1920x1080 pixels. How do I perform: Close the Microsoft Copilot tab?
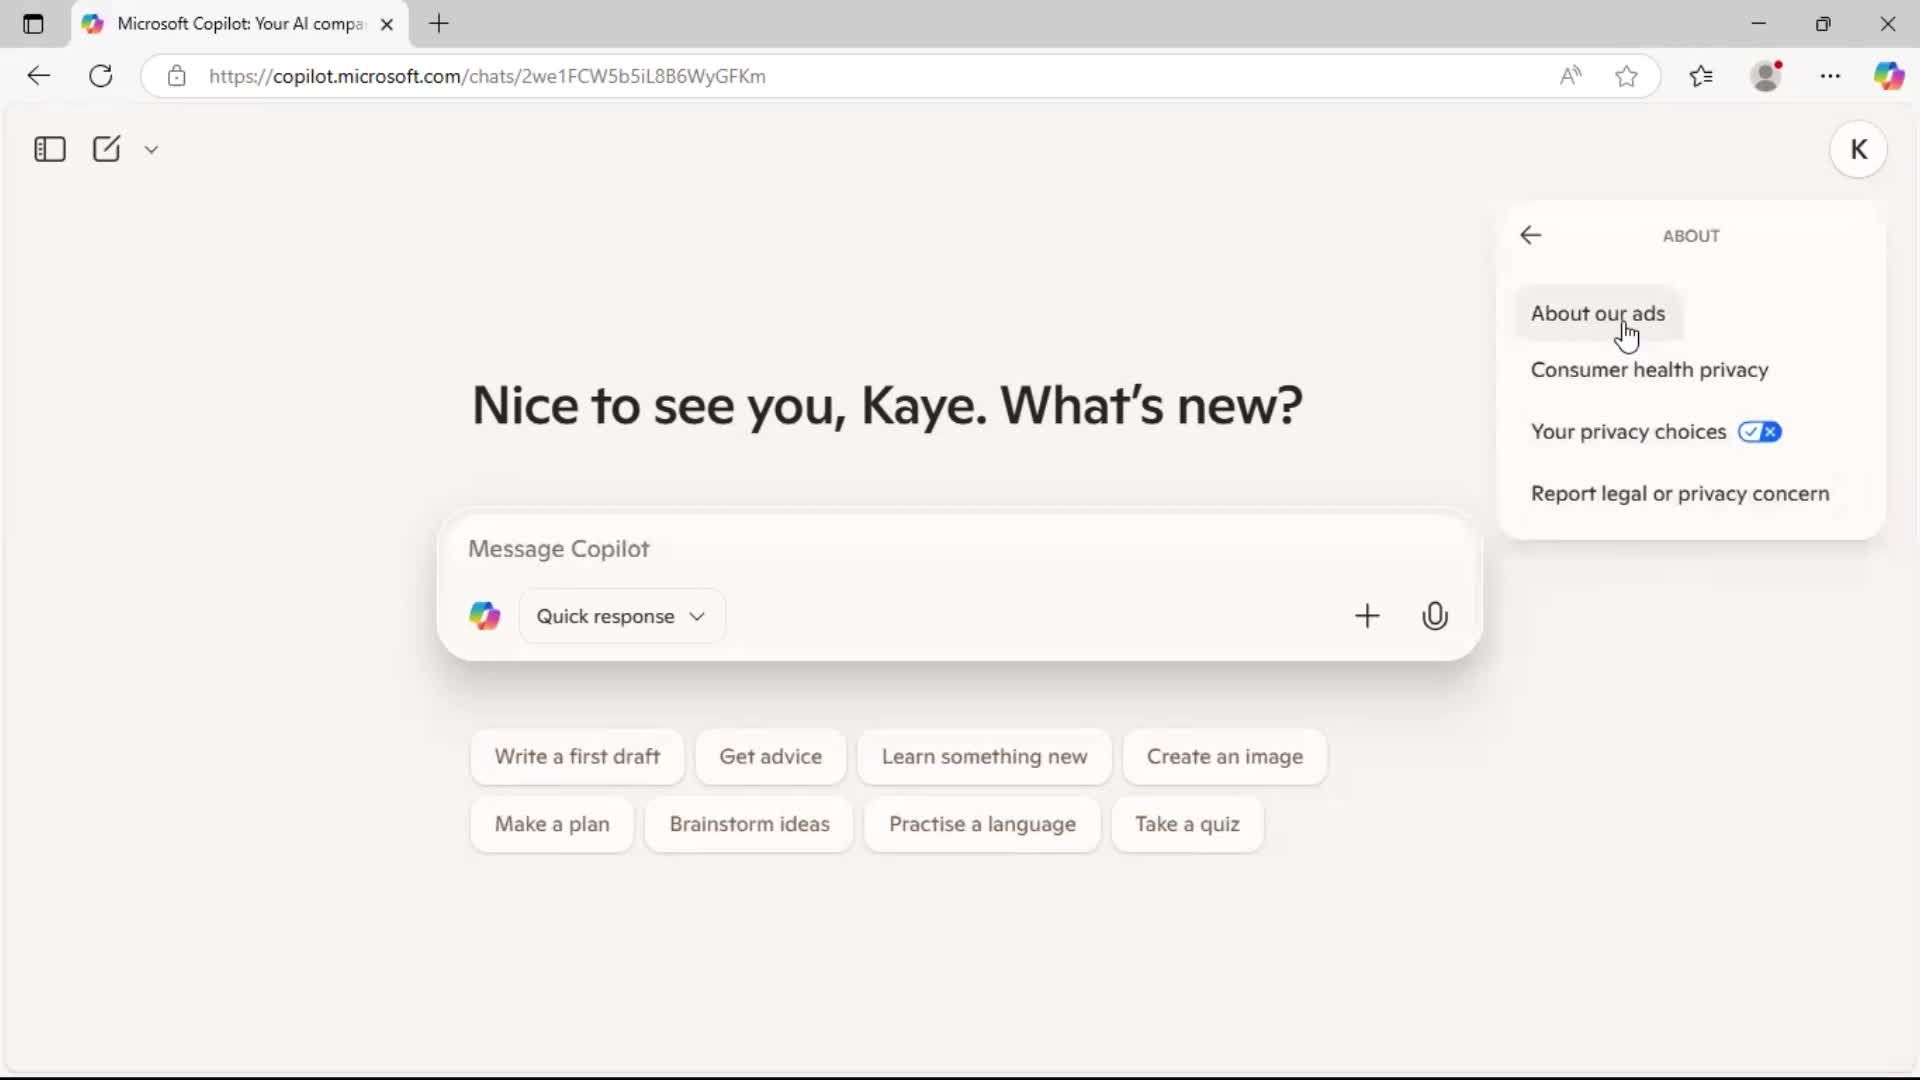387,24
